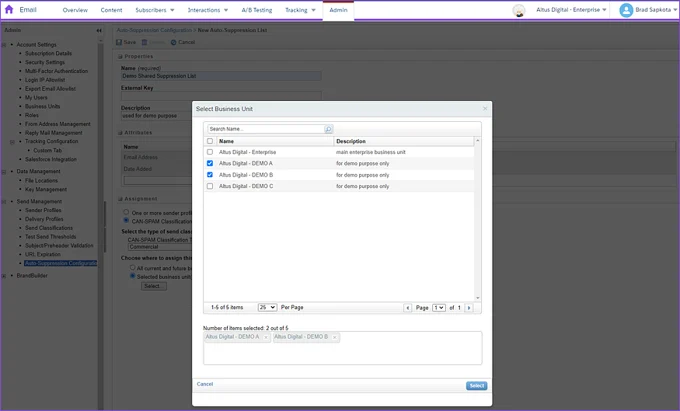Select One or more sender profiles radio
680x411 pixels.
coord(126,212)
